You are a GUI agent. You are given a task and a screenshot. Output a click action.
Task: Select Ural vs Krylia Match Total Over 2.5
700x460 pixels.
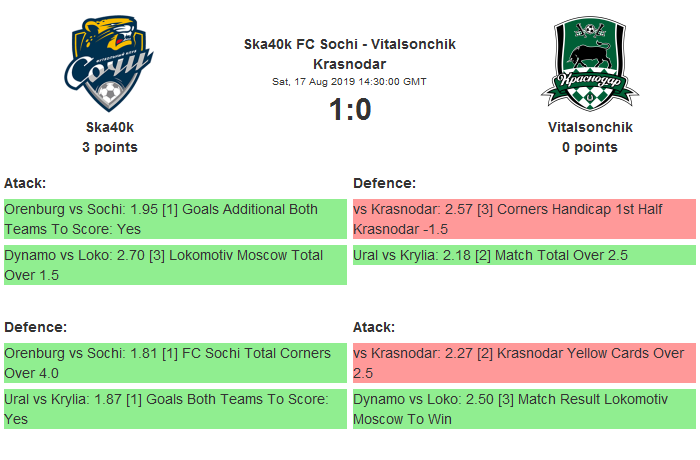(524, 256)
